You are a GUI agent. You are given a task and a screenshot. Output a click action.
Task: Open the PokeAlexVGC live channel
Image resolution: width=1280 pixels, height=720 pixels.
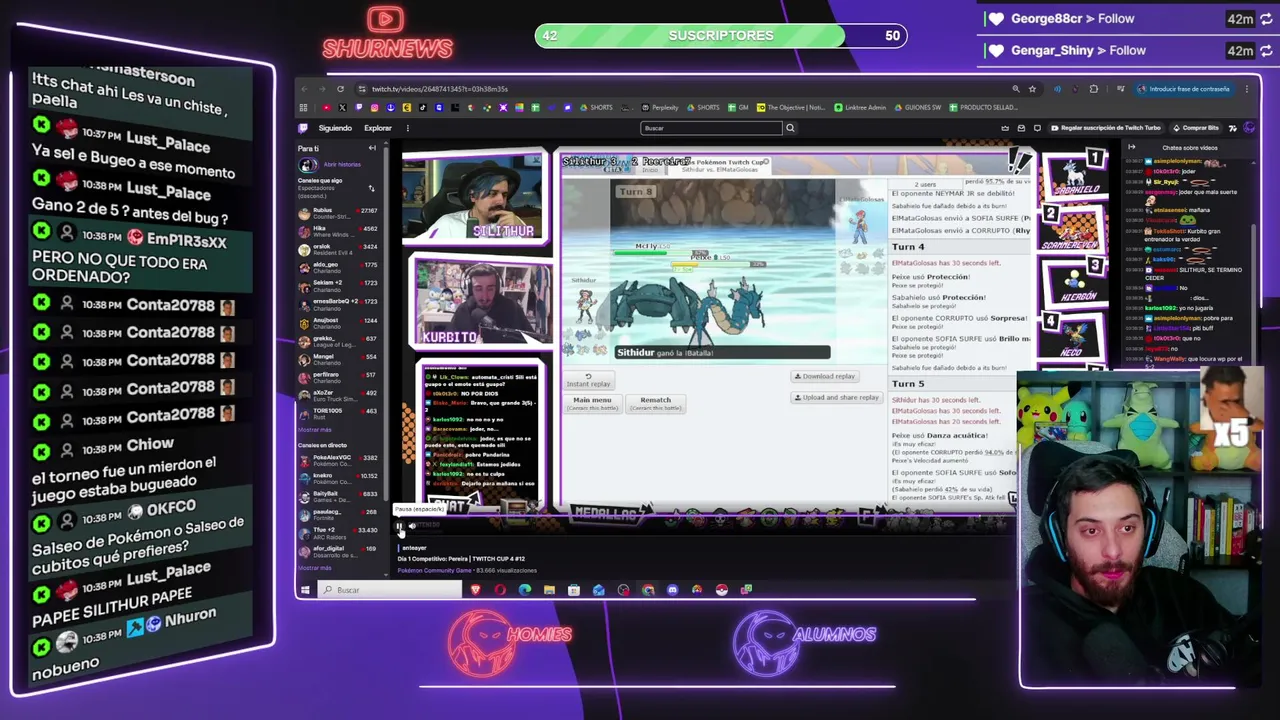pyautogui.click(x=338, y=461)
